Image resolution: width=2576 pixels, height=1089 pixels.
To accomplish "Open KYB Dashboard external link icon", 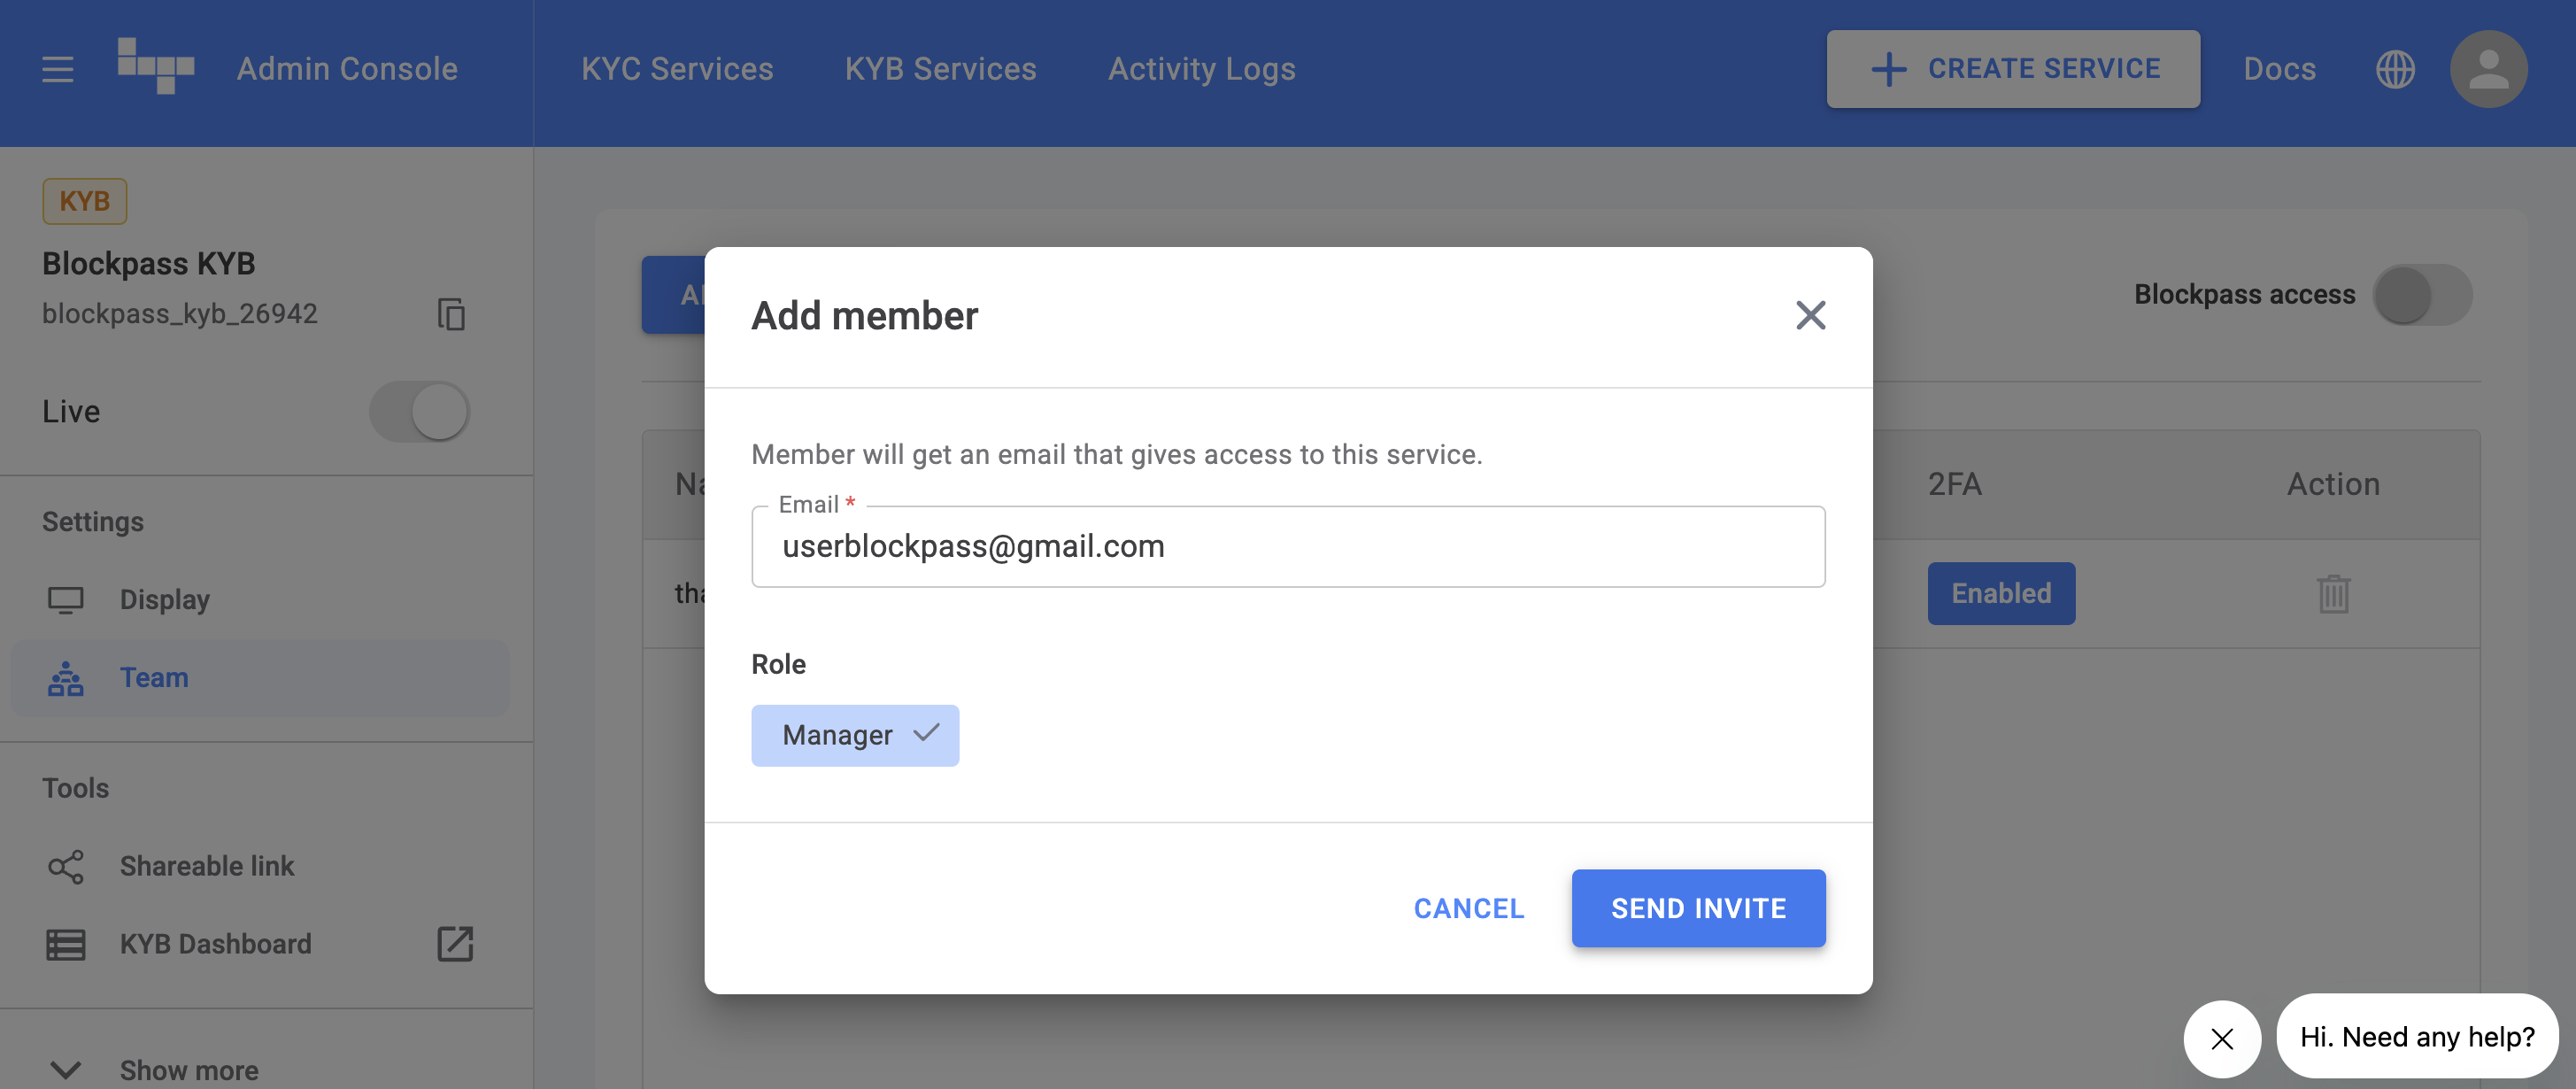I will [455, 943].
